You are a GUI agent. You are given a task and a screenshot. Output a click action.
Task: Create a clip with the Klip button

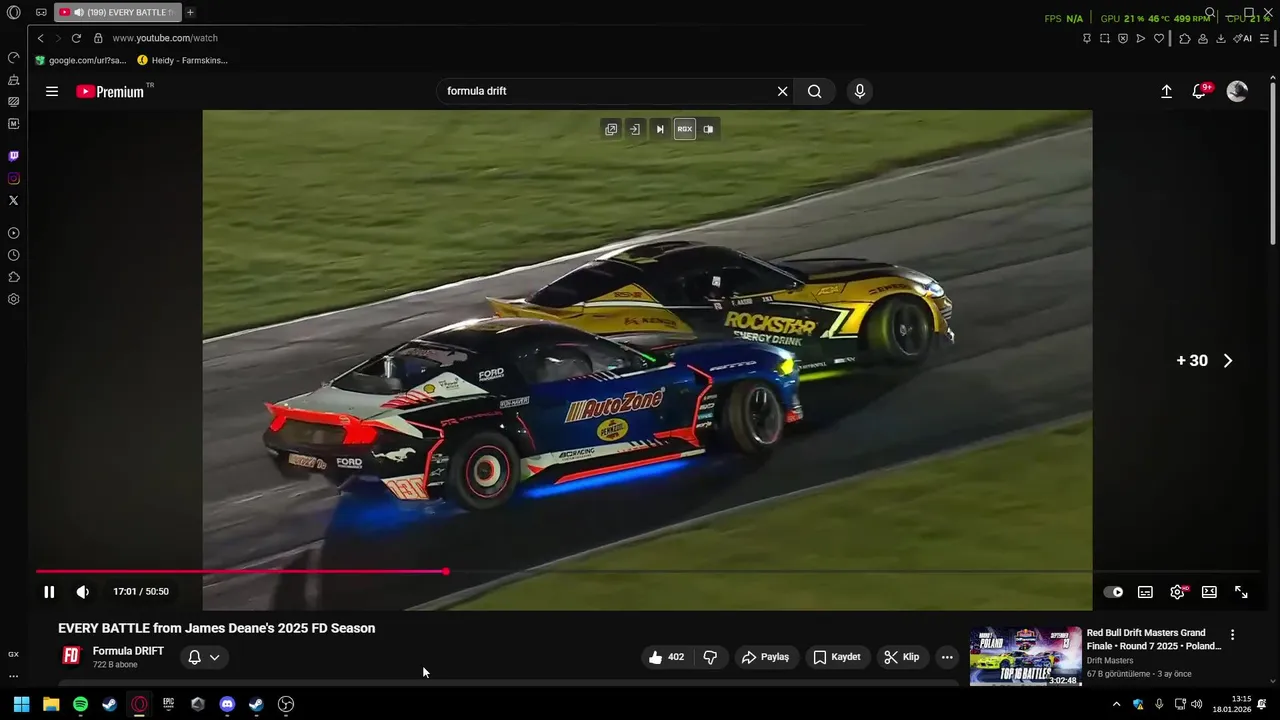coord(902,657)
